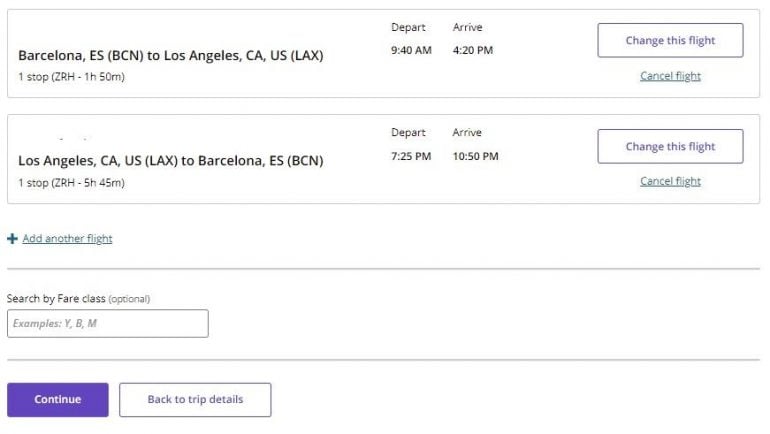Change the Los Angeles to Barcelona flight
This screenshot has height=434, width=770.
[x=670, y=146]
